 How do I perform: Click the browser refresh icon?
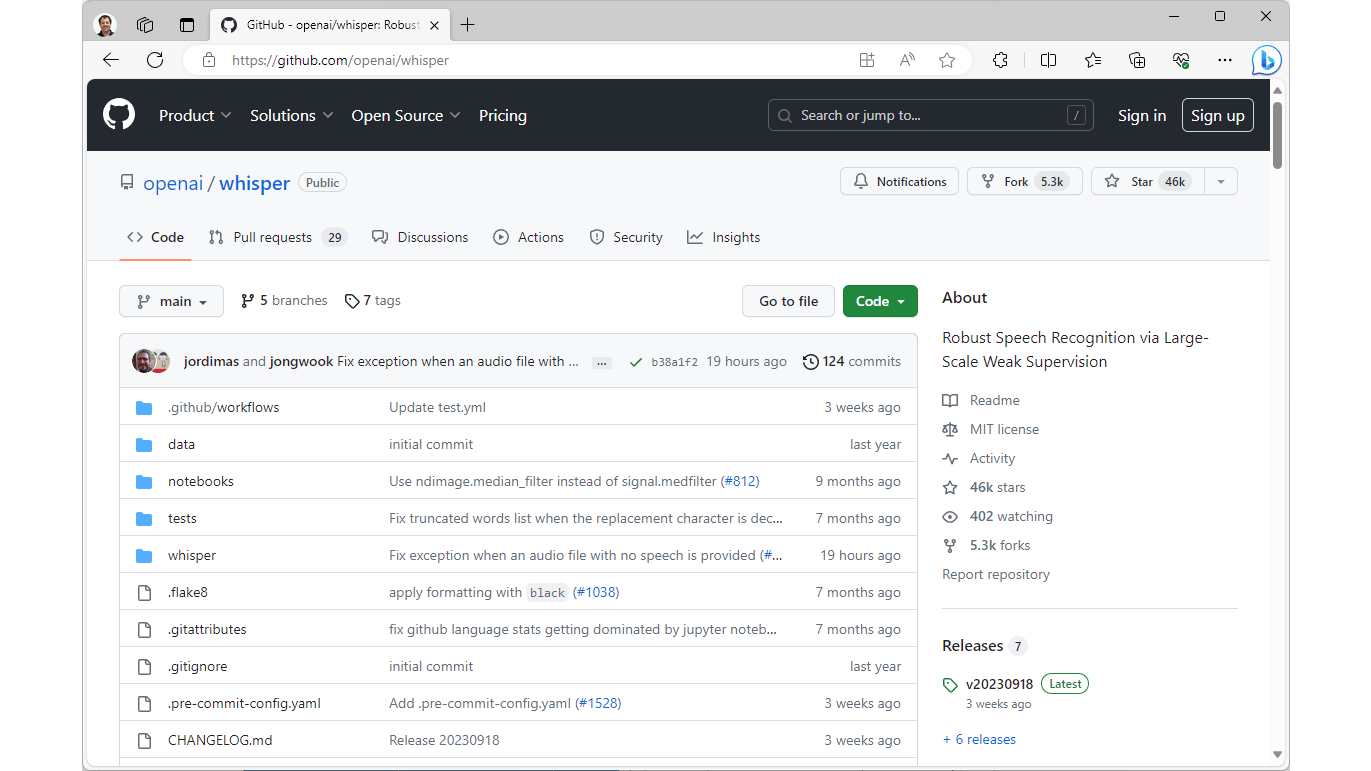155,60
